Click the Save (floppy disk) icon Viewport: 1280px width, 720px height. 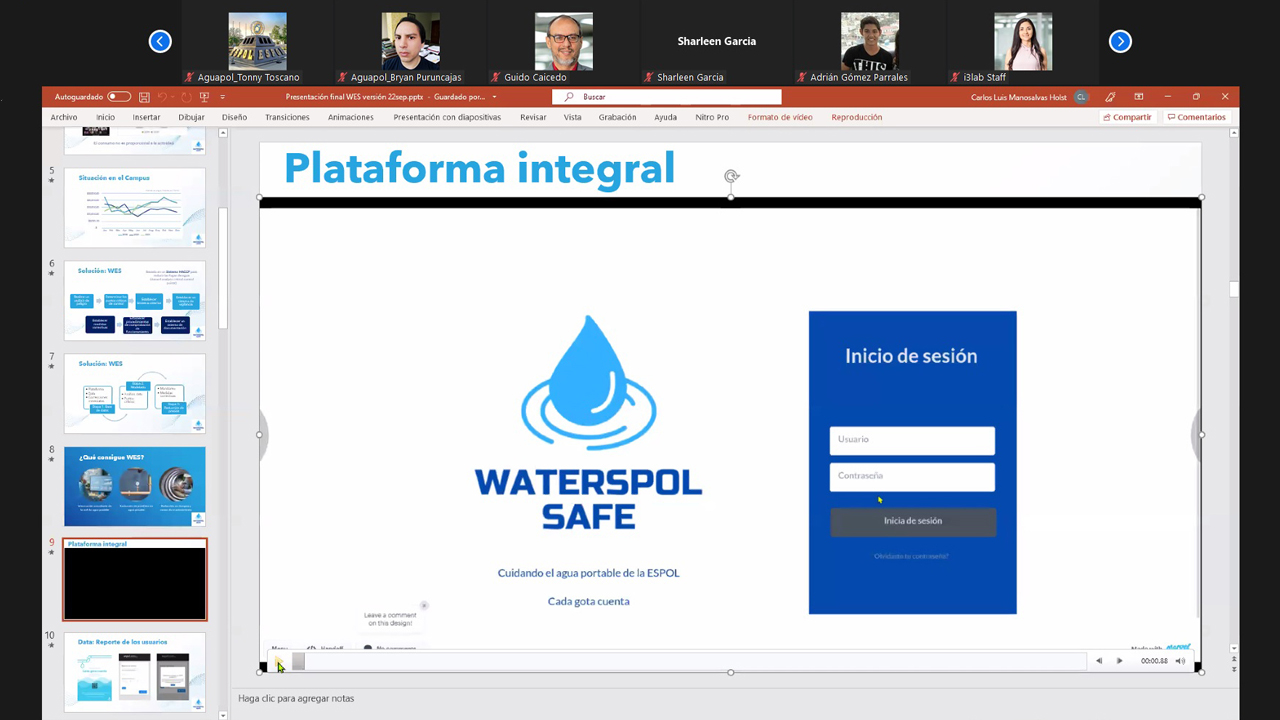coord(145,97)
